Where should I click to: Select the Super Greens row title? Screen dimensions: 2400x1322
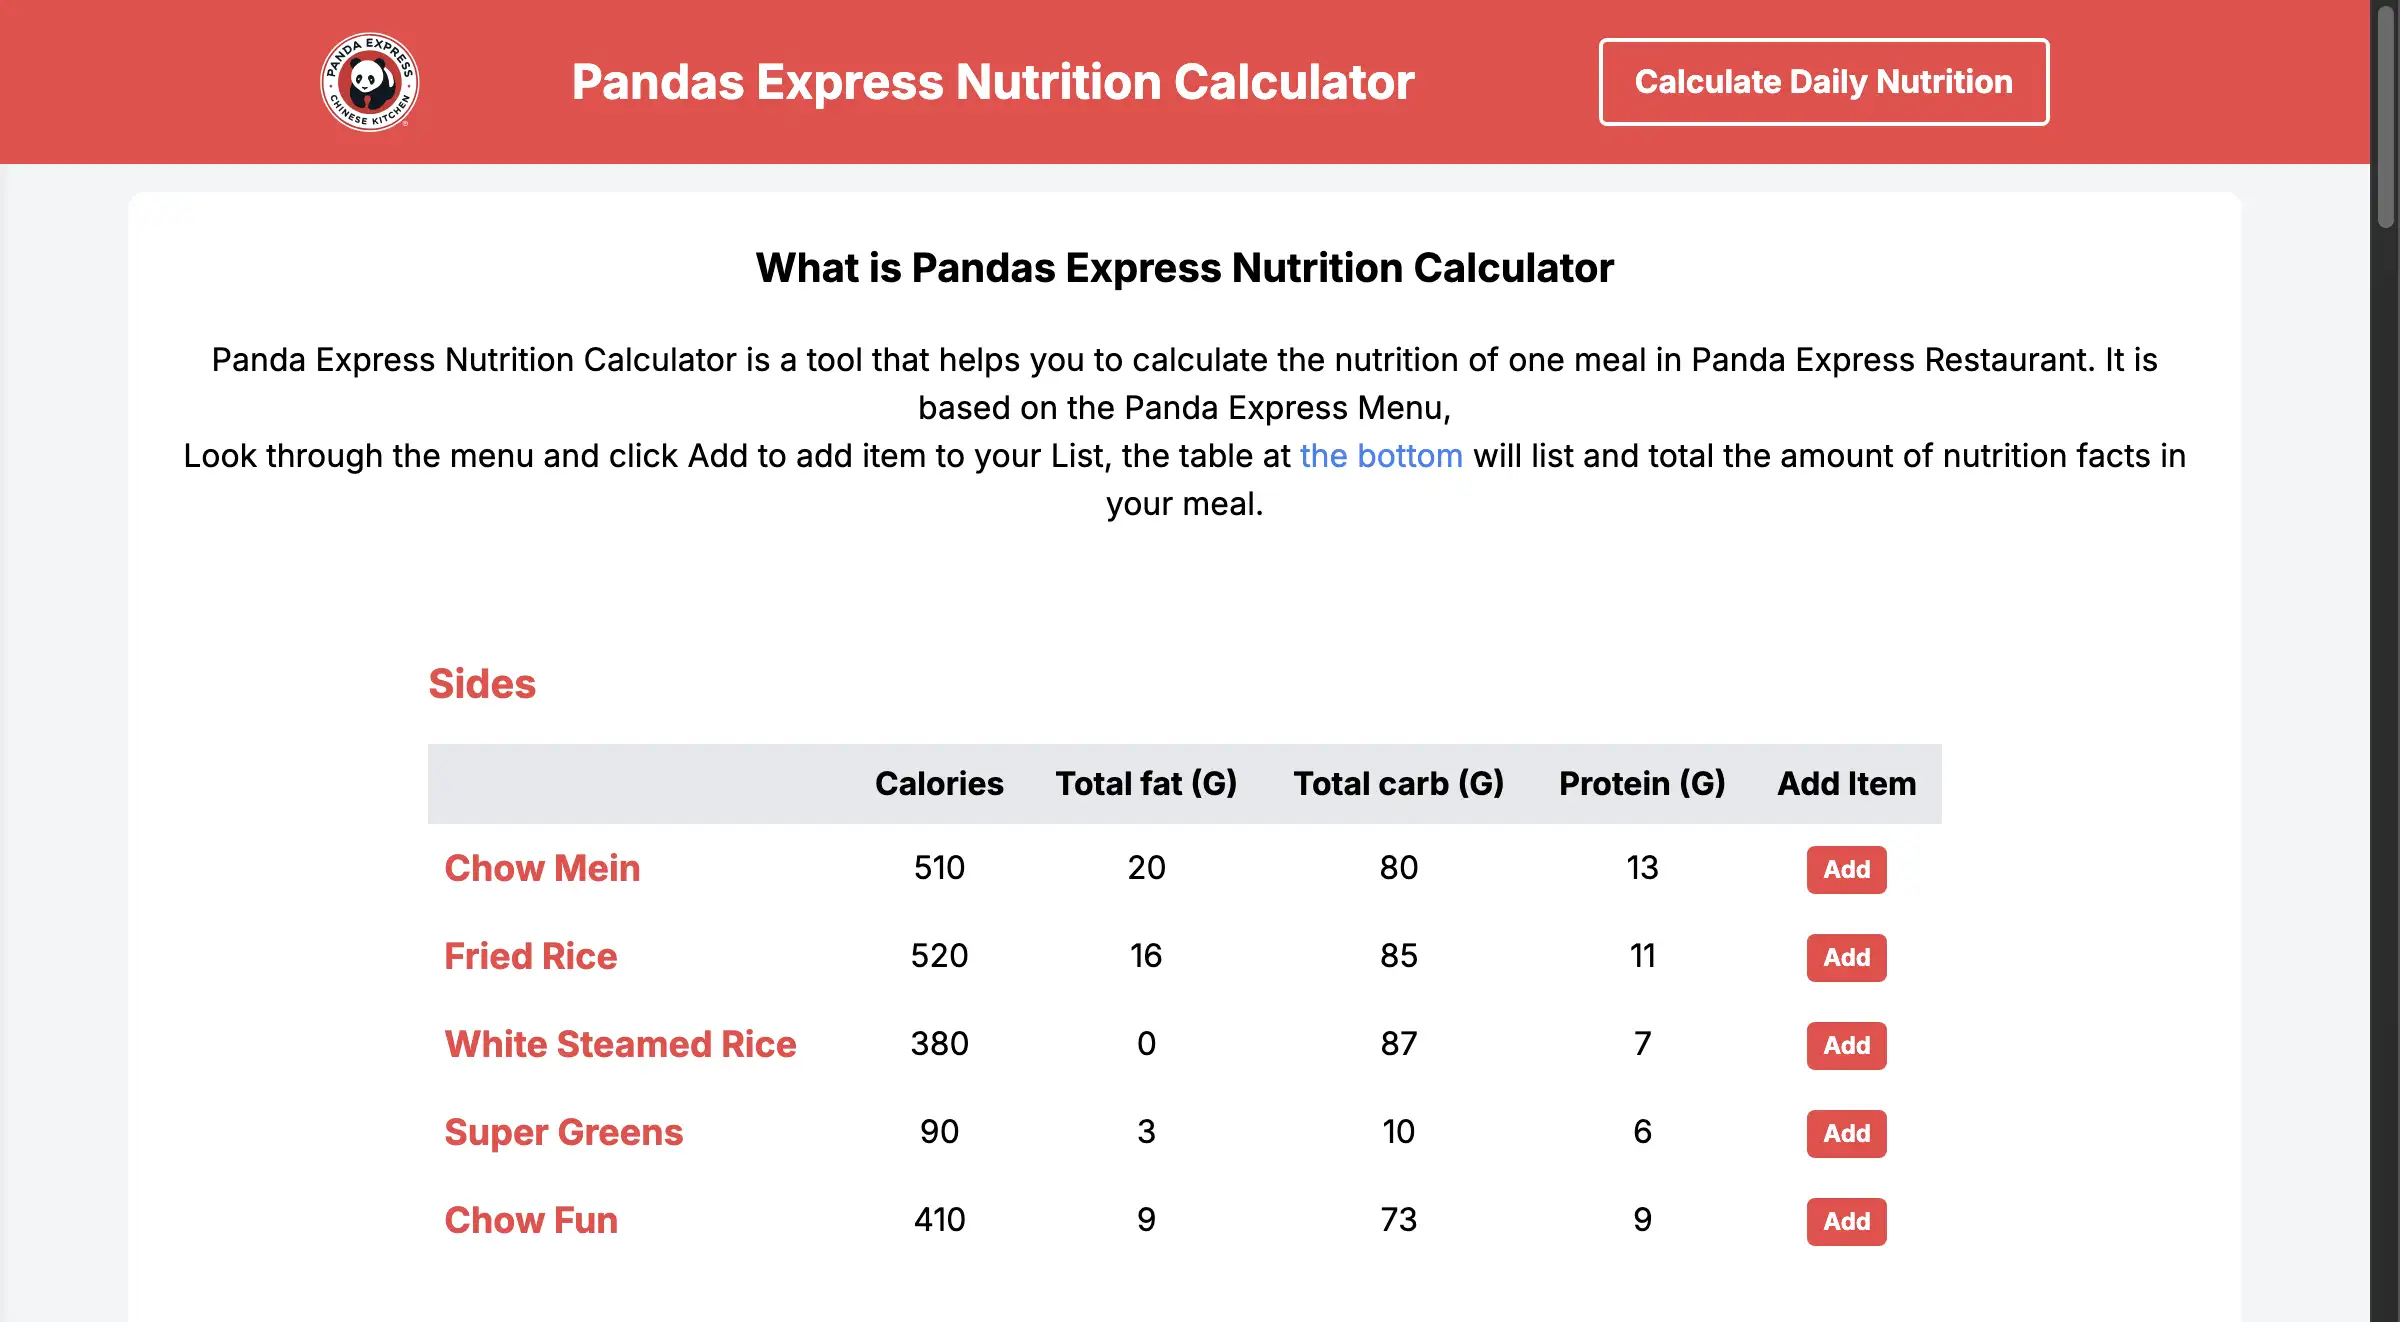(x=563, y=1132)
